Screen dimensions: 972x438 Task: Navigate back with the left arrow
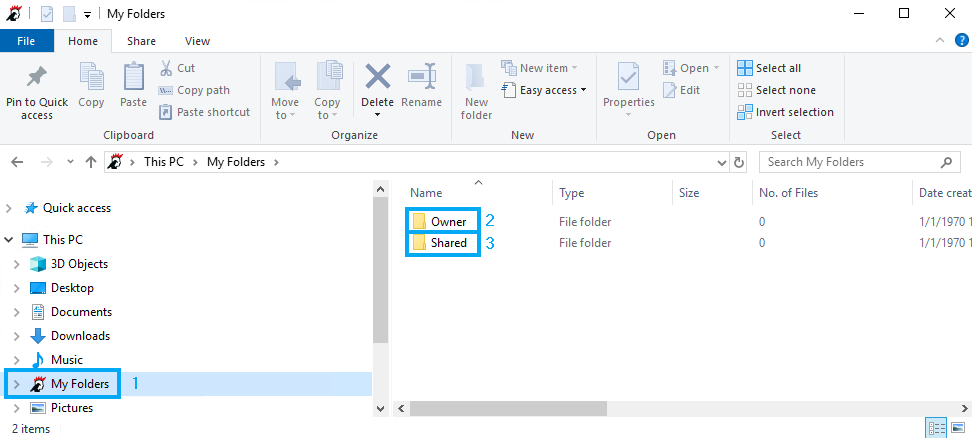[17, 162]
